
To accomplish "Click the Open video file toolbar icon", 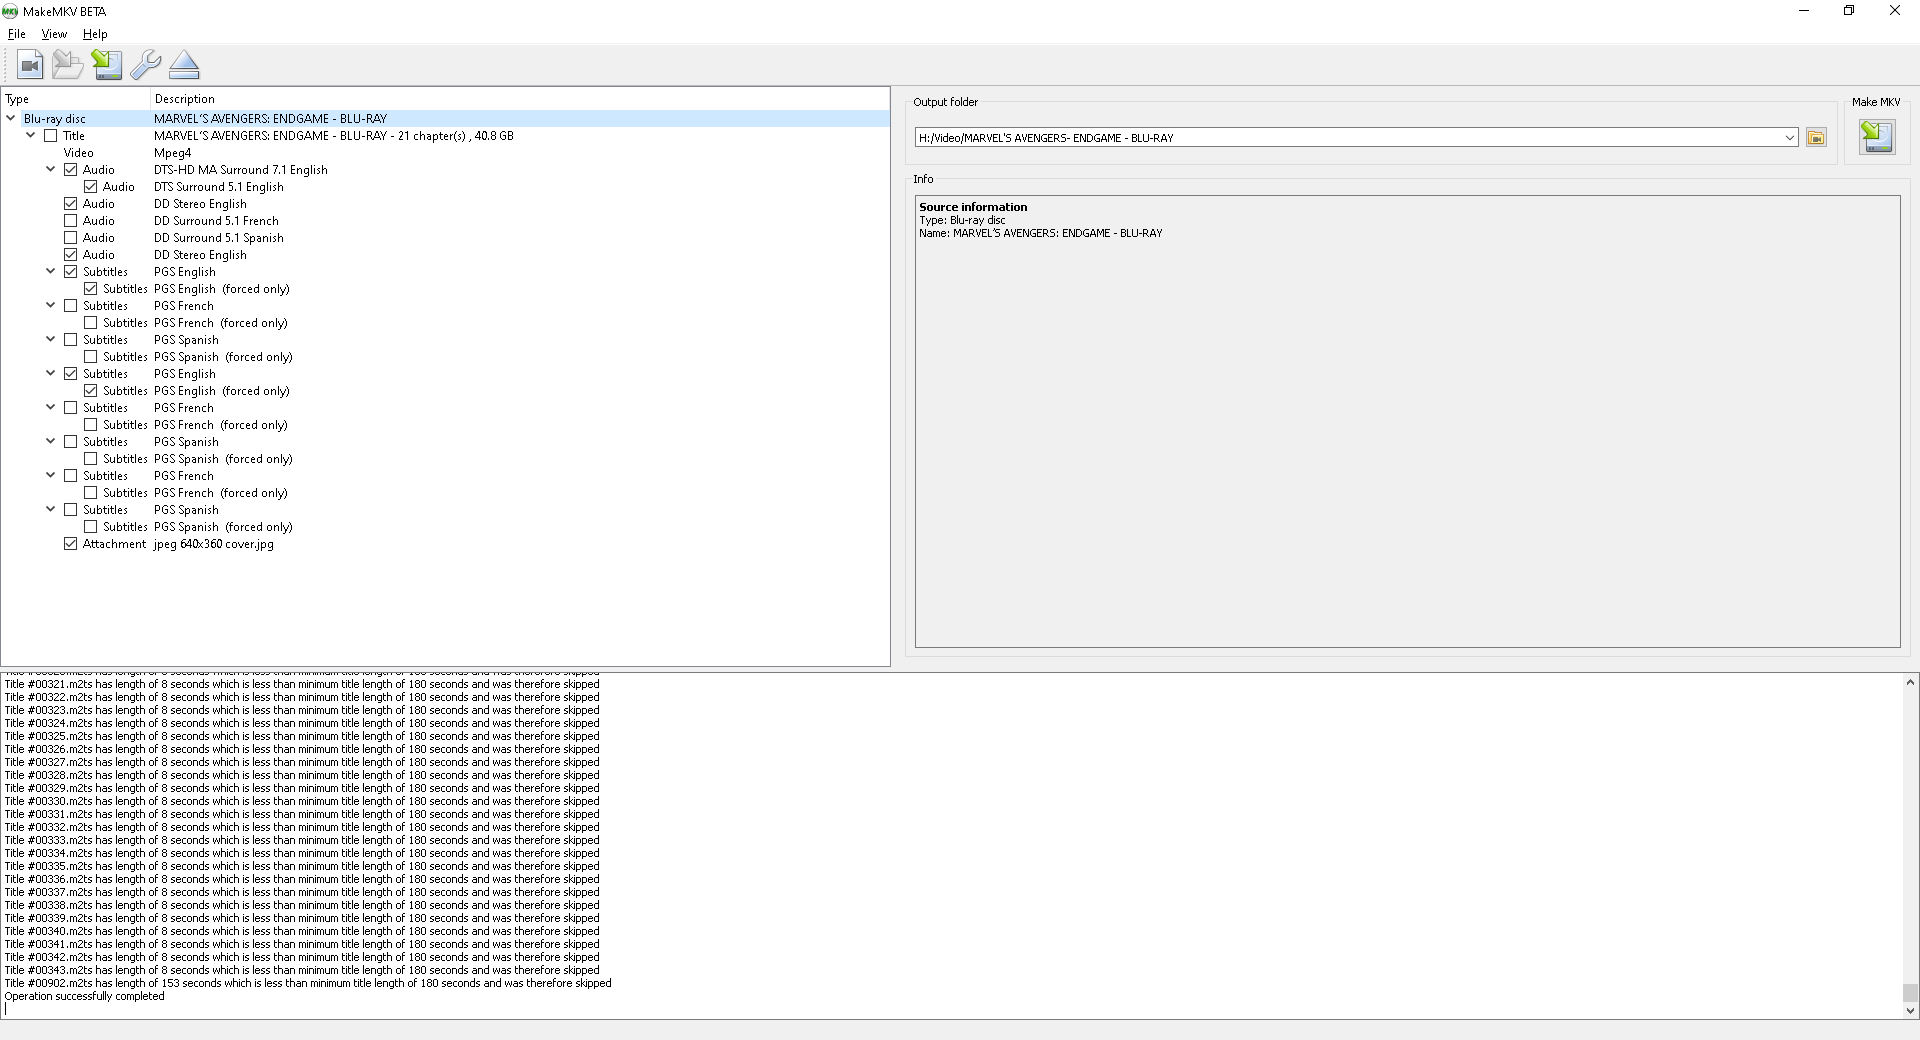I will click(30, 65).
